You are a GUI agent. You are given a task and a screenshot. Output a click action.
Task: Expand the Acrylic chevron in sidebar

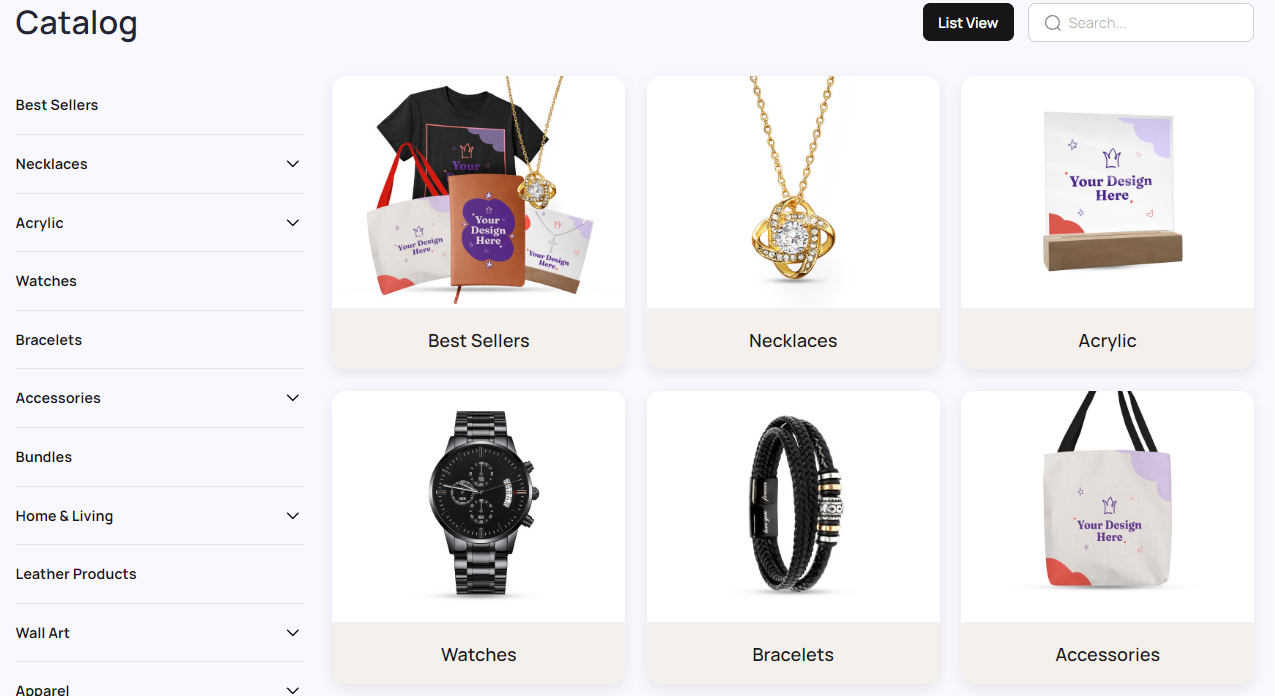pyautogui.click(x=293, y=223)
